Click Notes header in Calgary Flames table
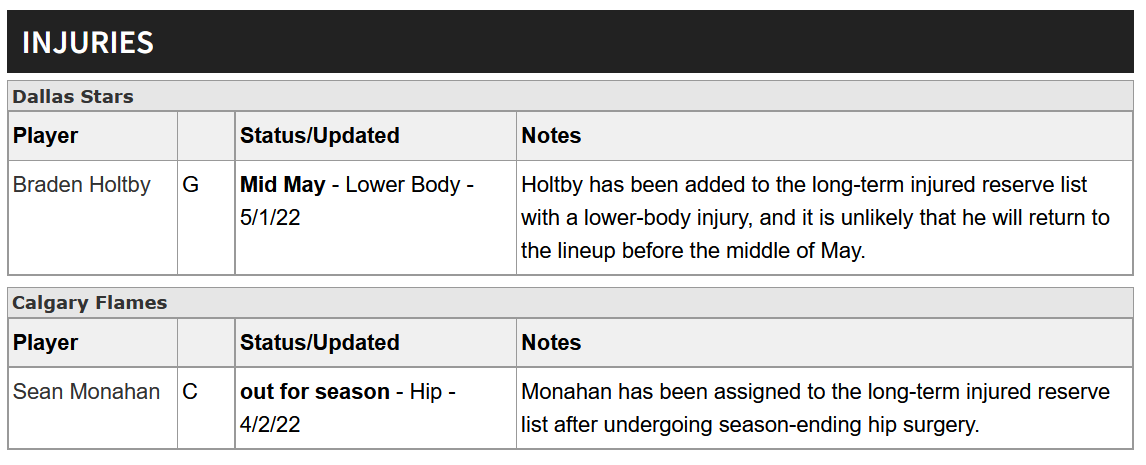 coord(551,343)
